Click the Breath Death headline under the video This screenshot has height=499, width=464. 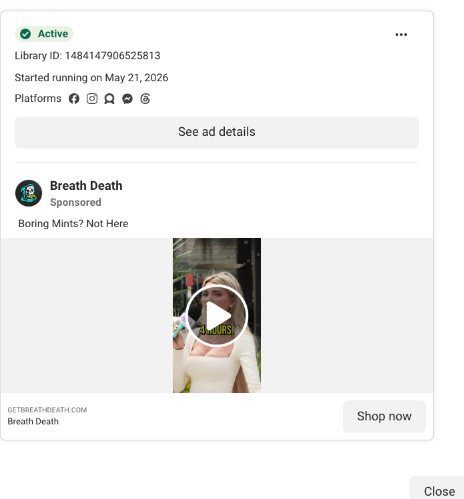click(33, 421)
